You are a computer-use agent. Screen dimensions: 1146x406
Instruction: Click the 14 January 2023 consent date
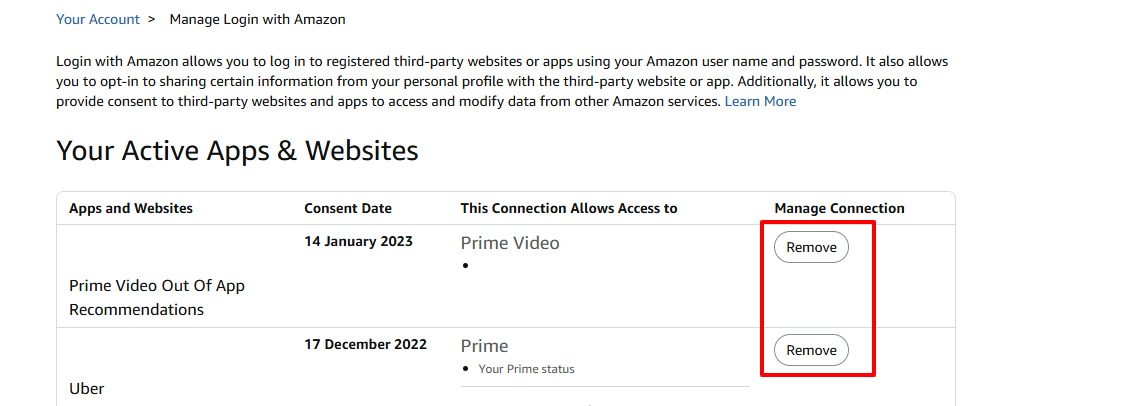pyautogui.click(x=358, y=241)
